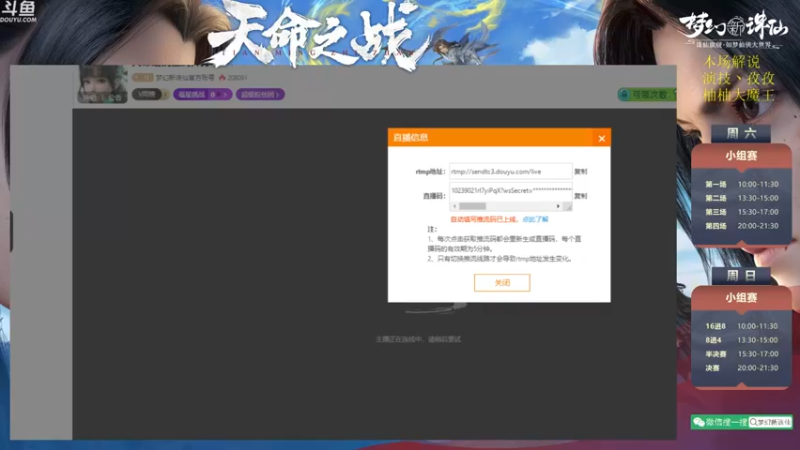
Task: Click the 关闭 button in the dialog
Action: [502, 283]
